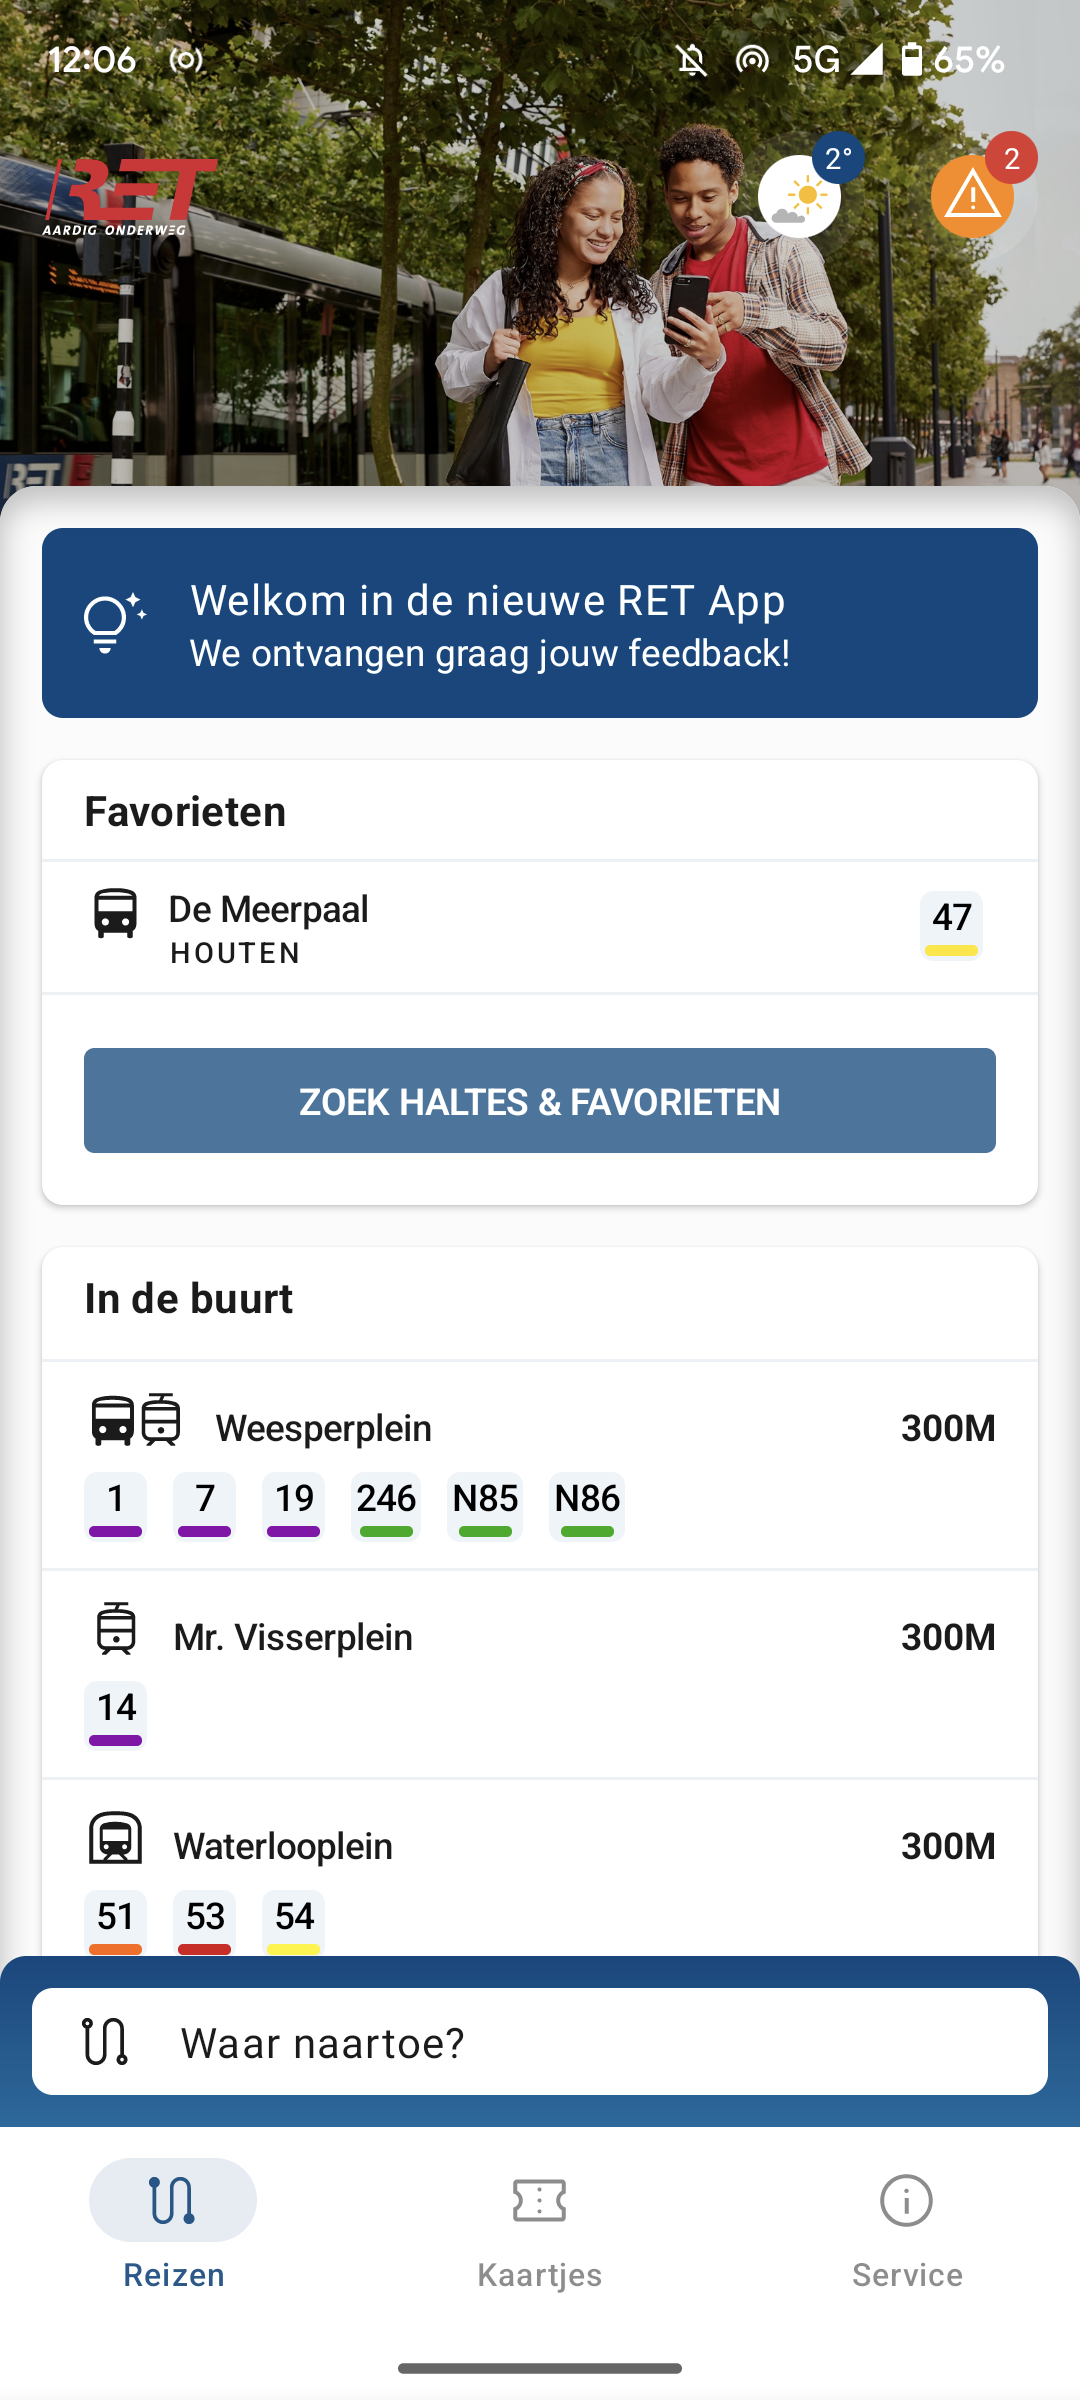Open the Weesperplein stop entry
1080x2400 pixels.
click(x=540, y=1428)
